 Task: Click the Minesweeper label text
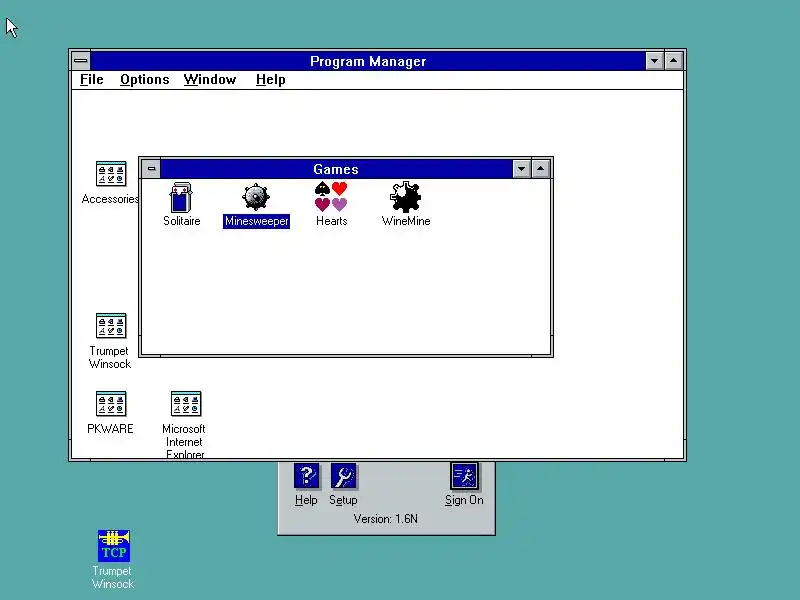point(256,221)
